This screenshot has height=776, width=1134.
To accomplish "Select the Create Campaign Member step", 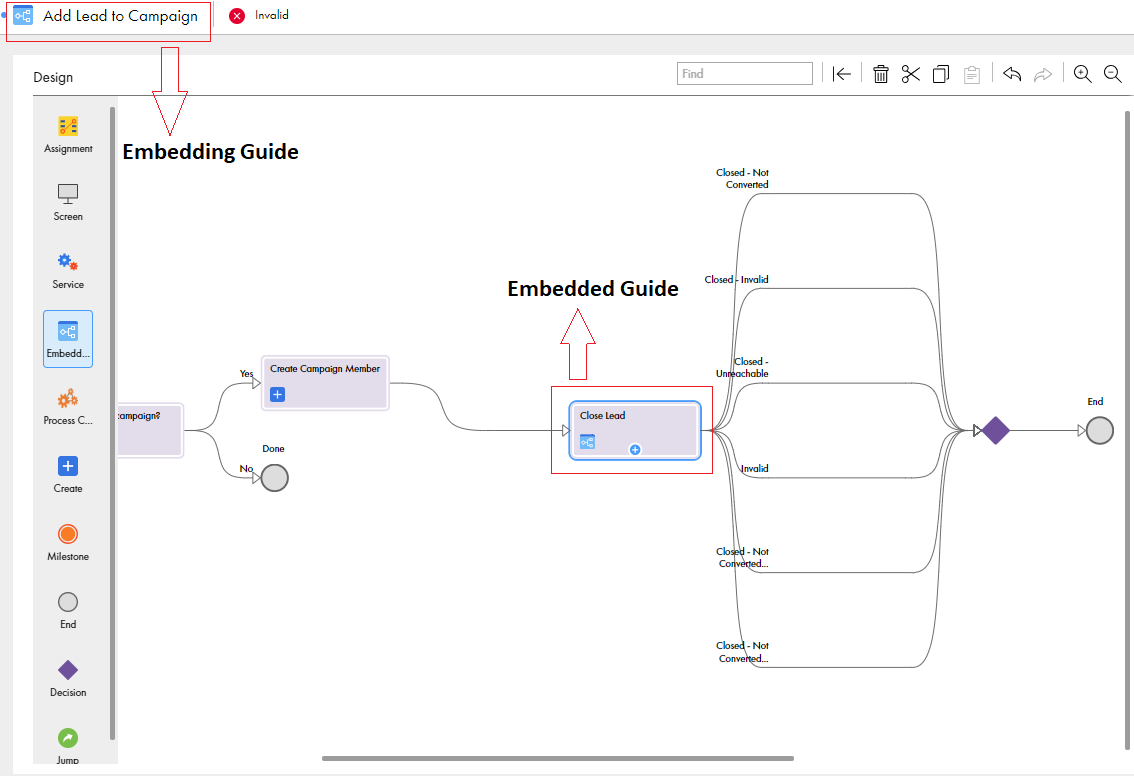I will [325, 383].
